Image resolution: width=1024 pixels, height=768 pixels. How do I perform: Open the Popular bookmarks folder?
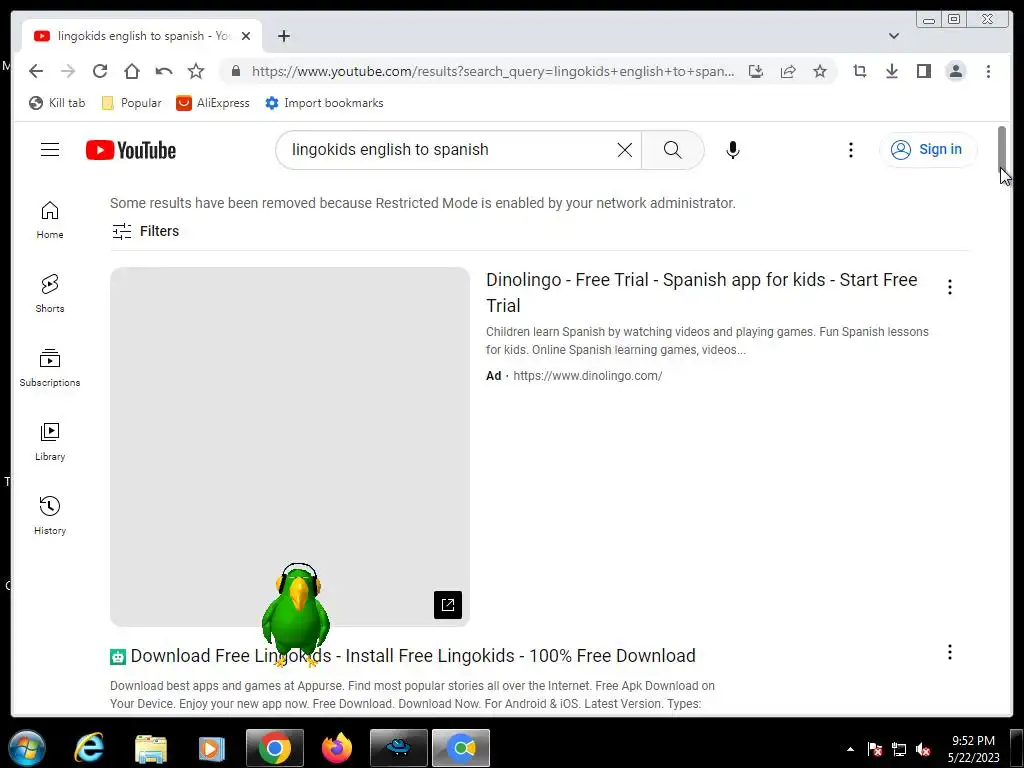tap(131, 103)
